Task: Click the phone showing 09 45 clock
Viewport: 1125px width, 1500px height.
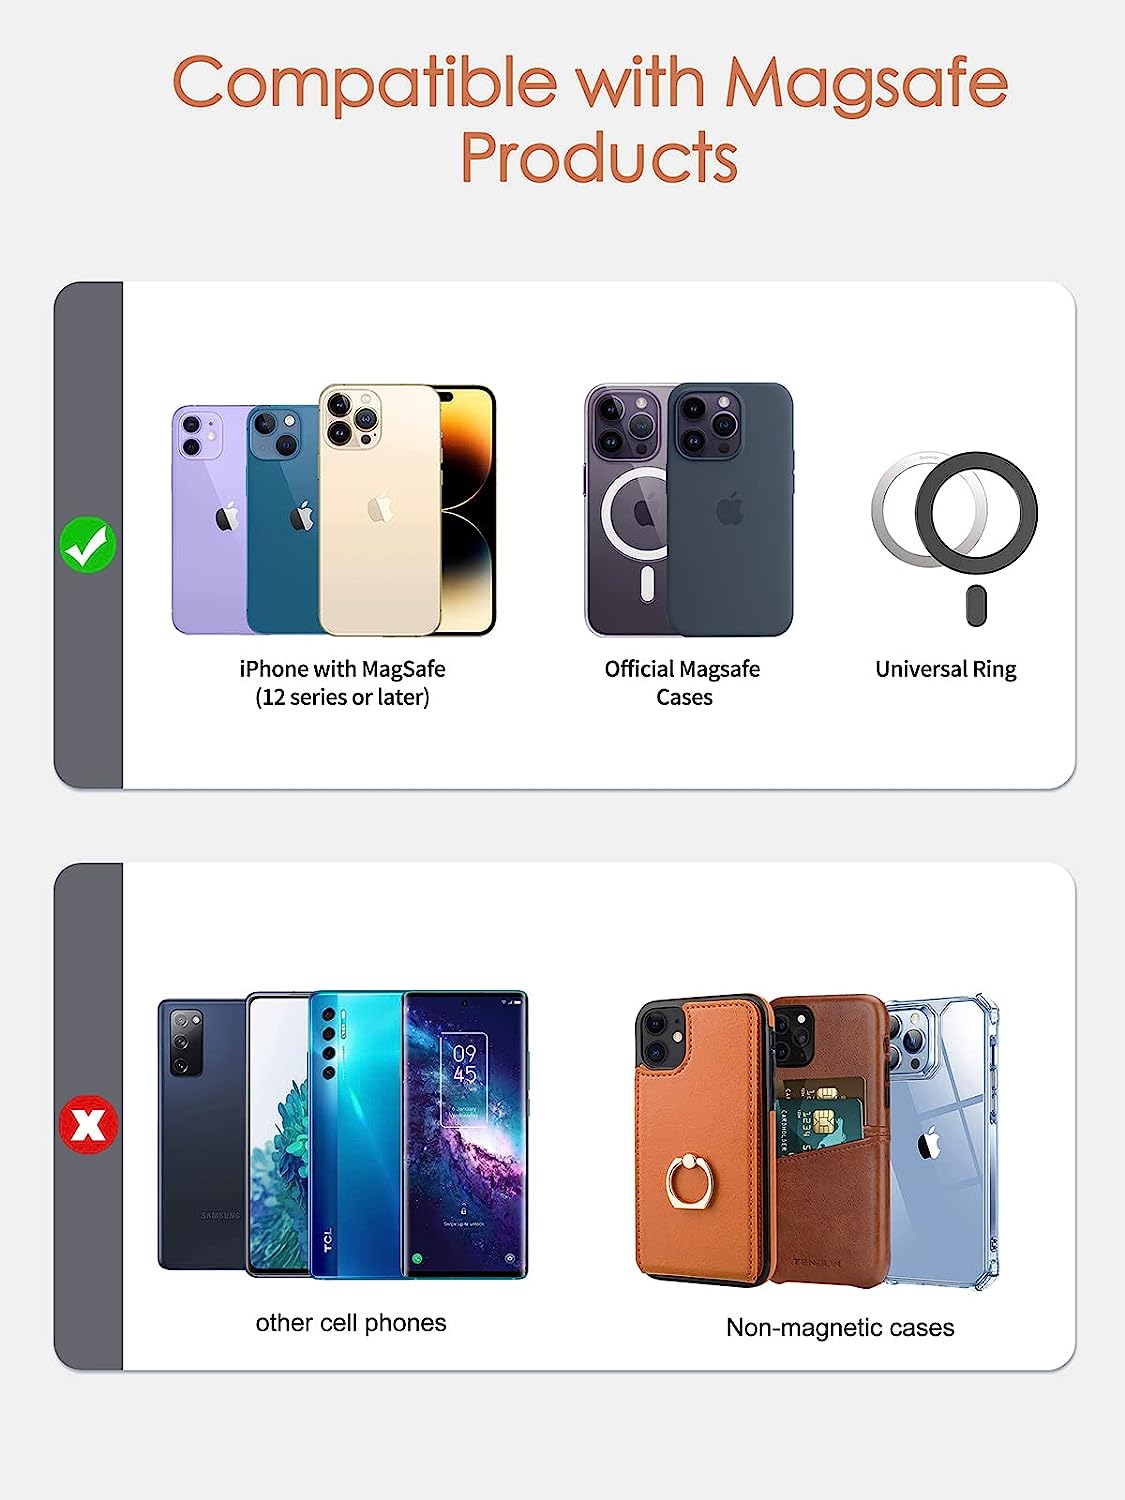Action: [x=464, y=1134]
